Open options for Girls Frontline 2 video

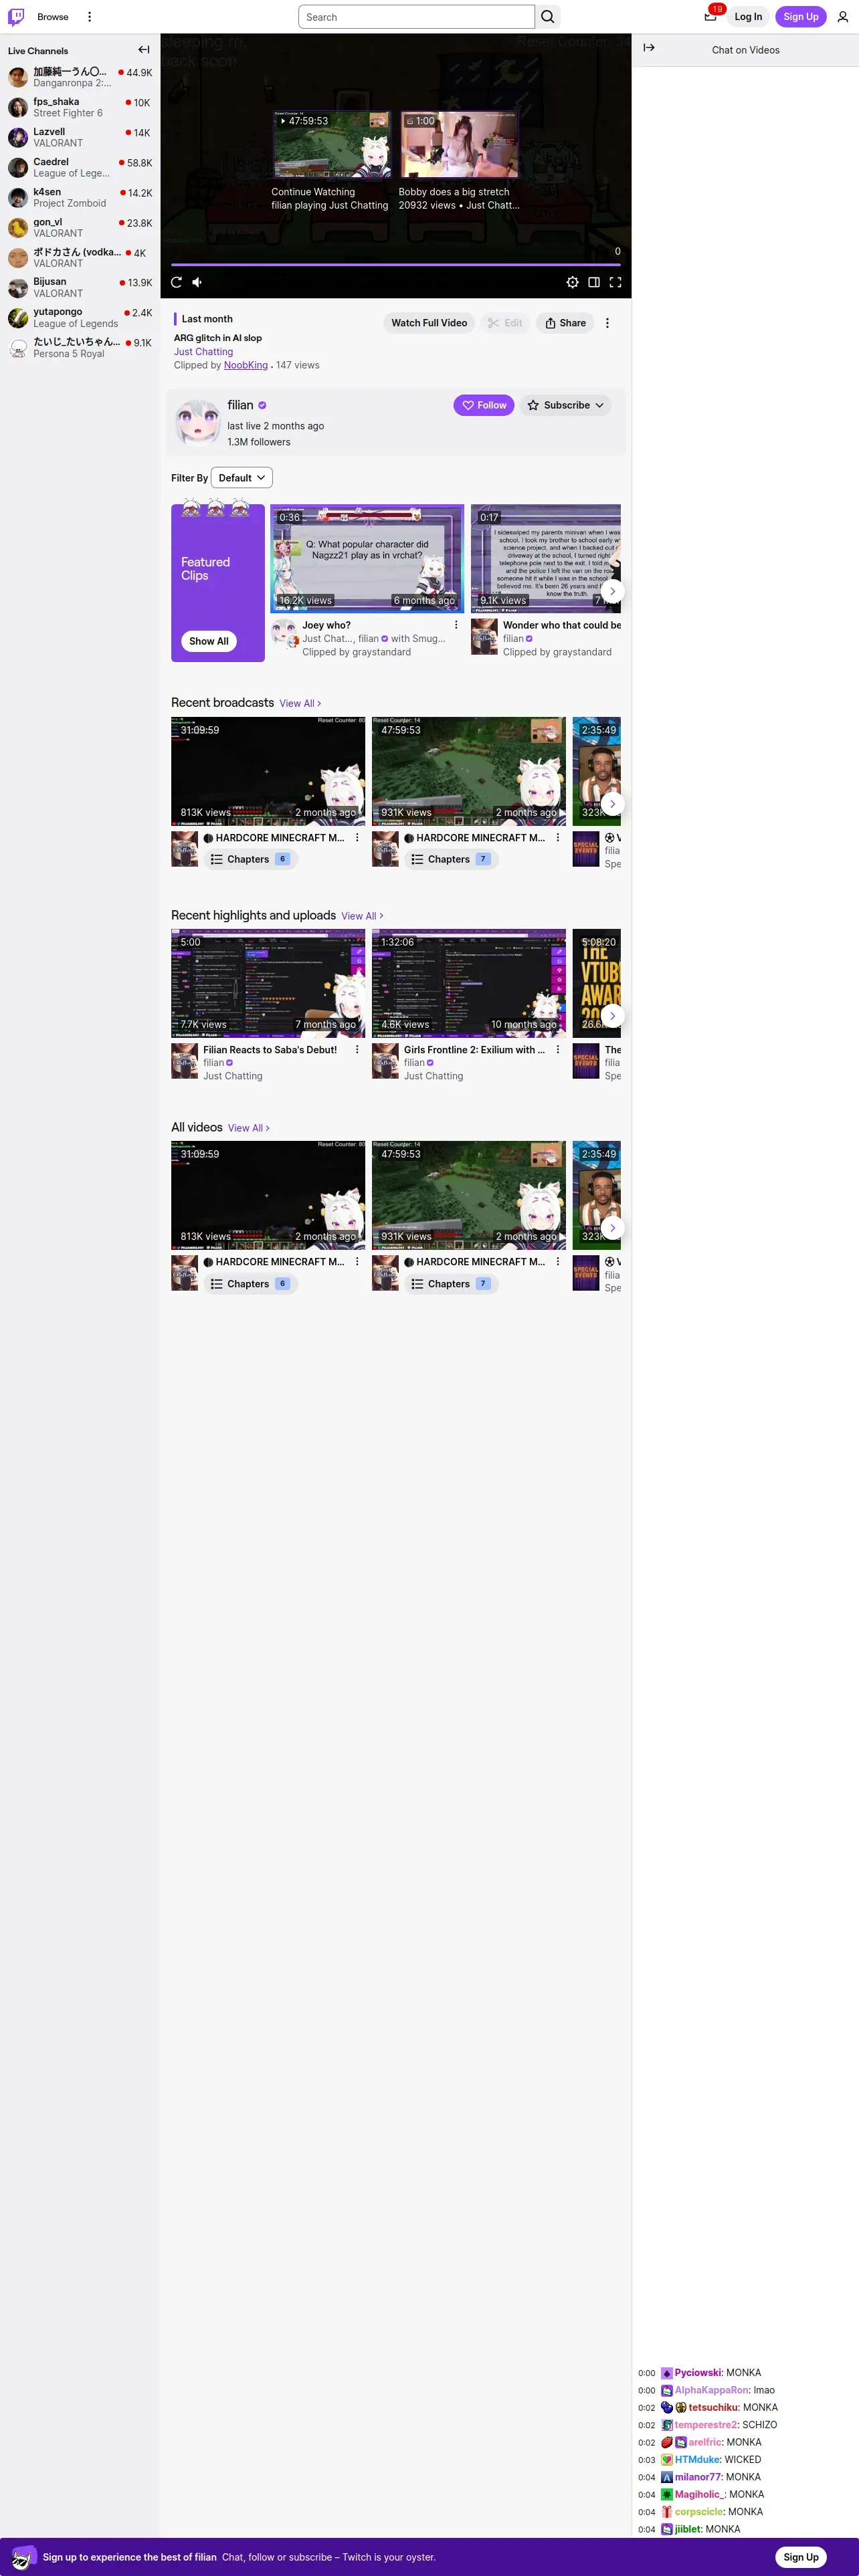(x=558, y=1050)
